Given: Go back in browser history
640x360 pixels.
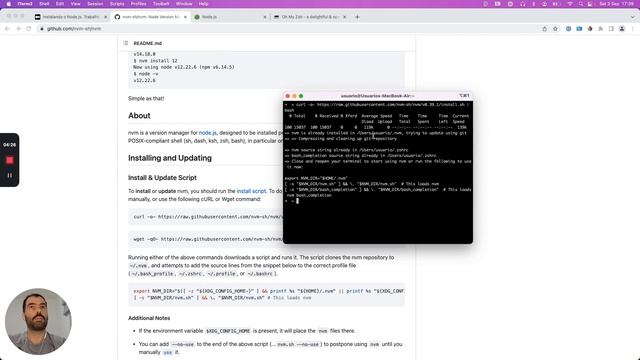Looking at the screenshot, I should coord(7,29).
